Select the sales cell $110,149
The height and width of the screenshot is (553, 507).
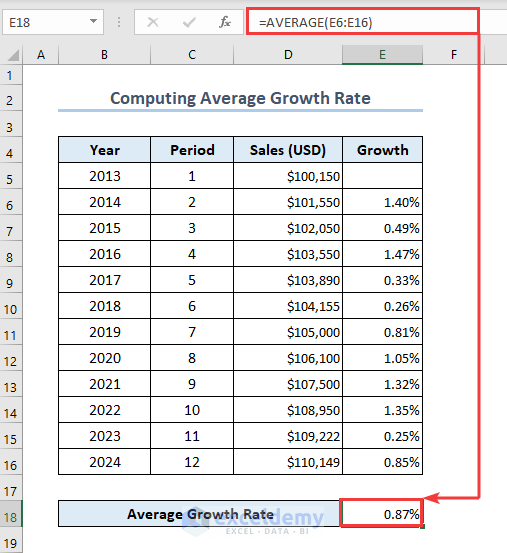[288, 462]
